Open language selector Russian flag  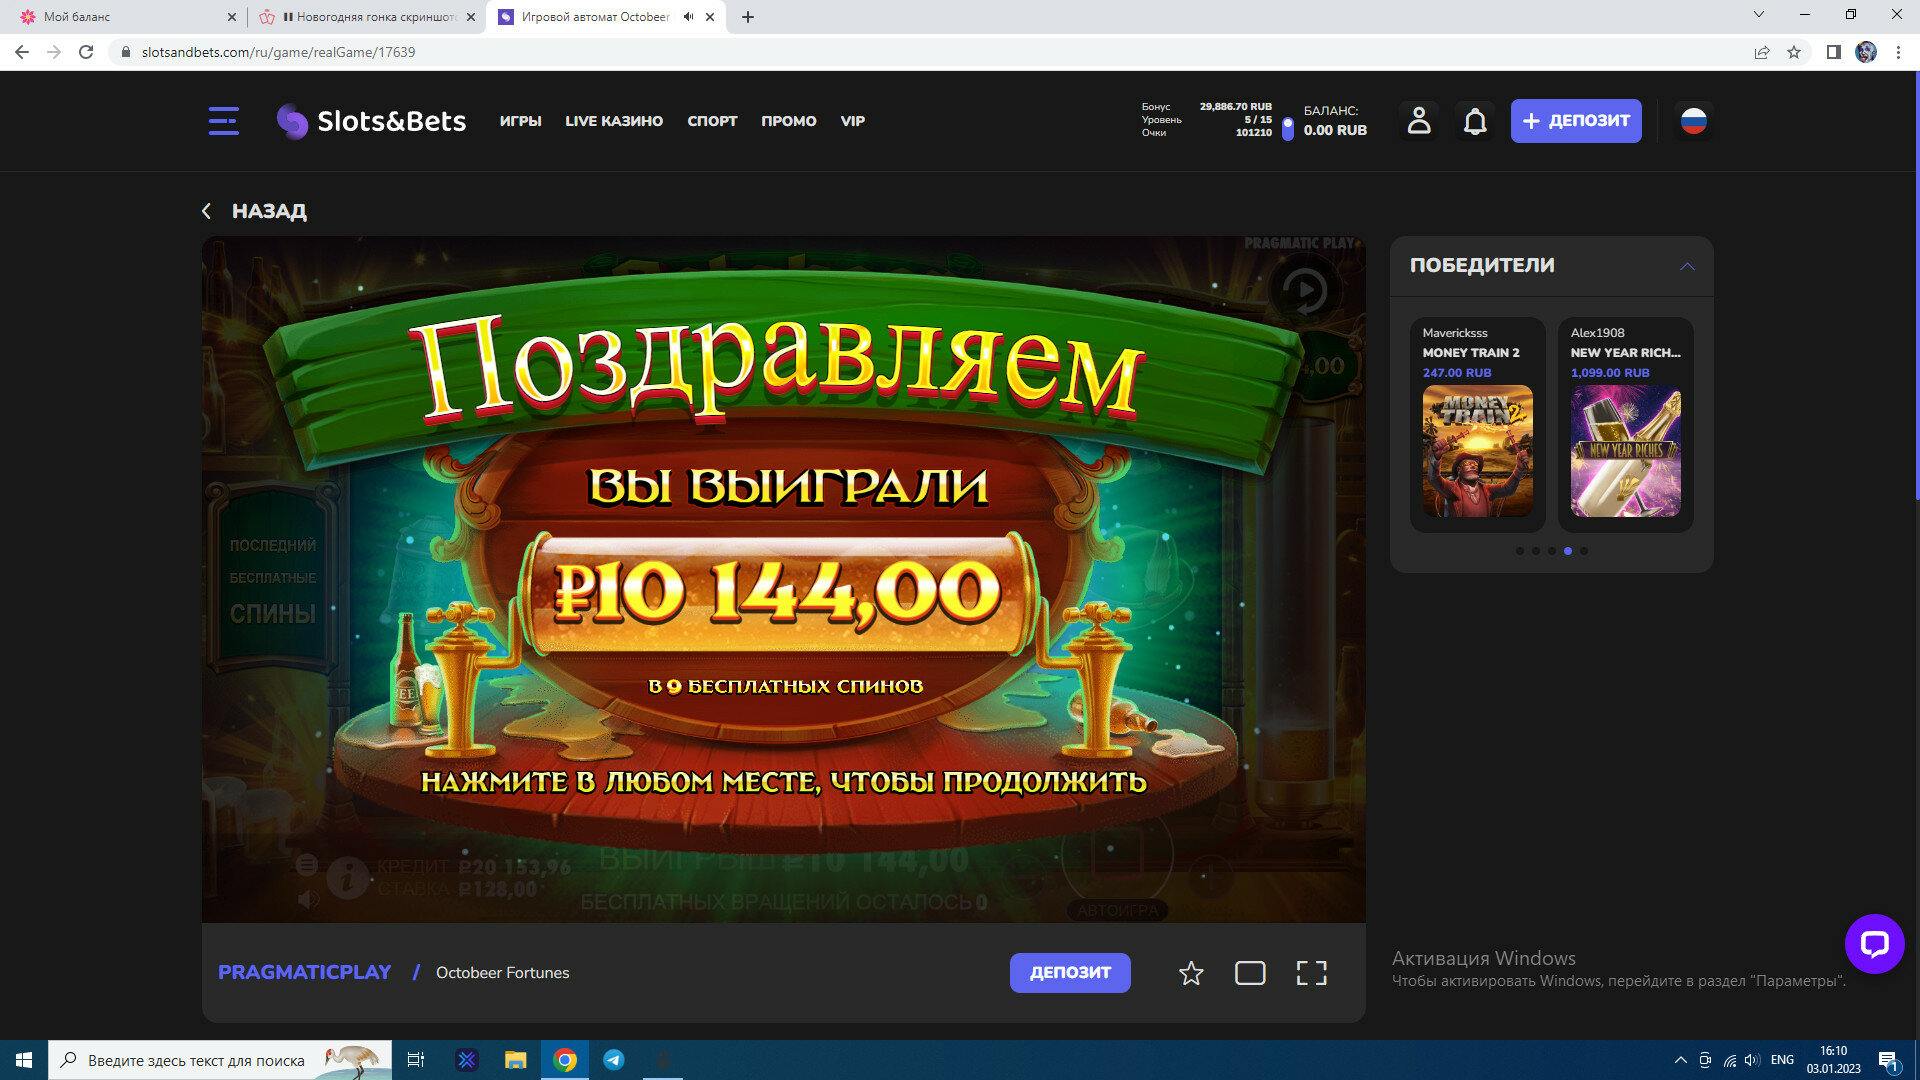click(x=1693, y=121)
